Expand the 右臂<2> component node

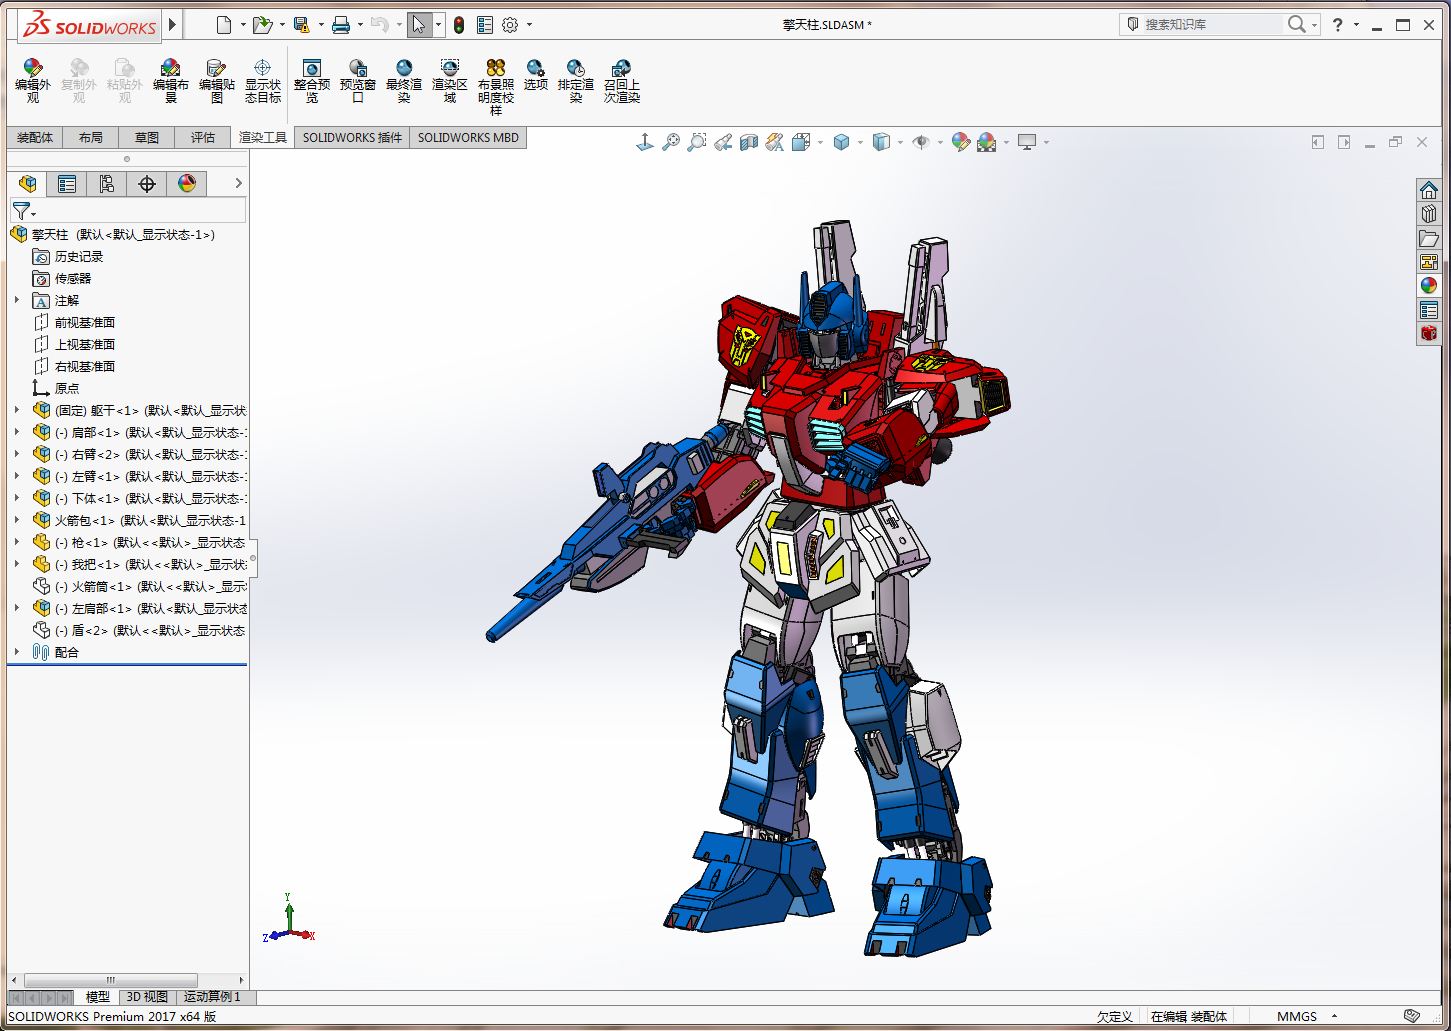pyautogui.click(x=16, y=454)
